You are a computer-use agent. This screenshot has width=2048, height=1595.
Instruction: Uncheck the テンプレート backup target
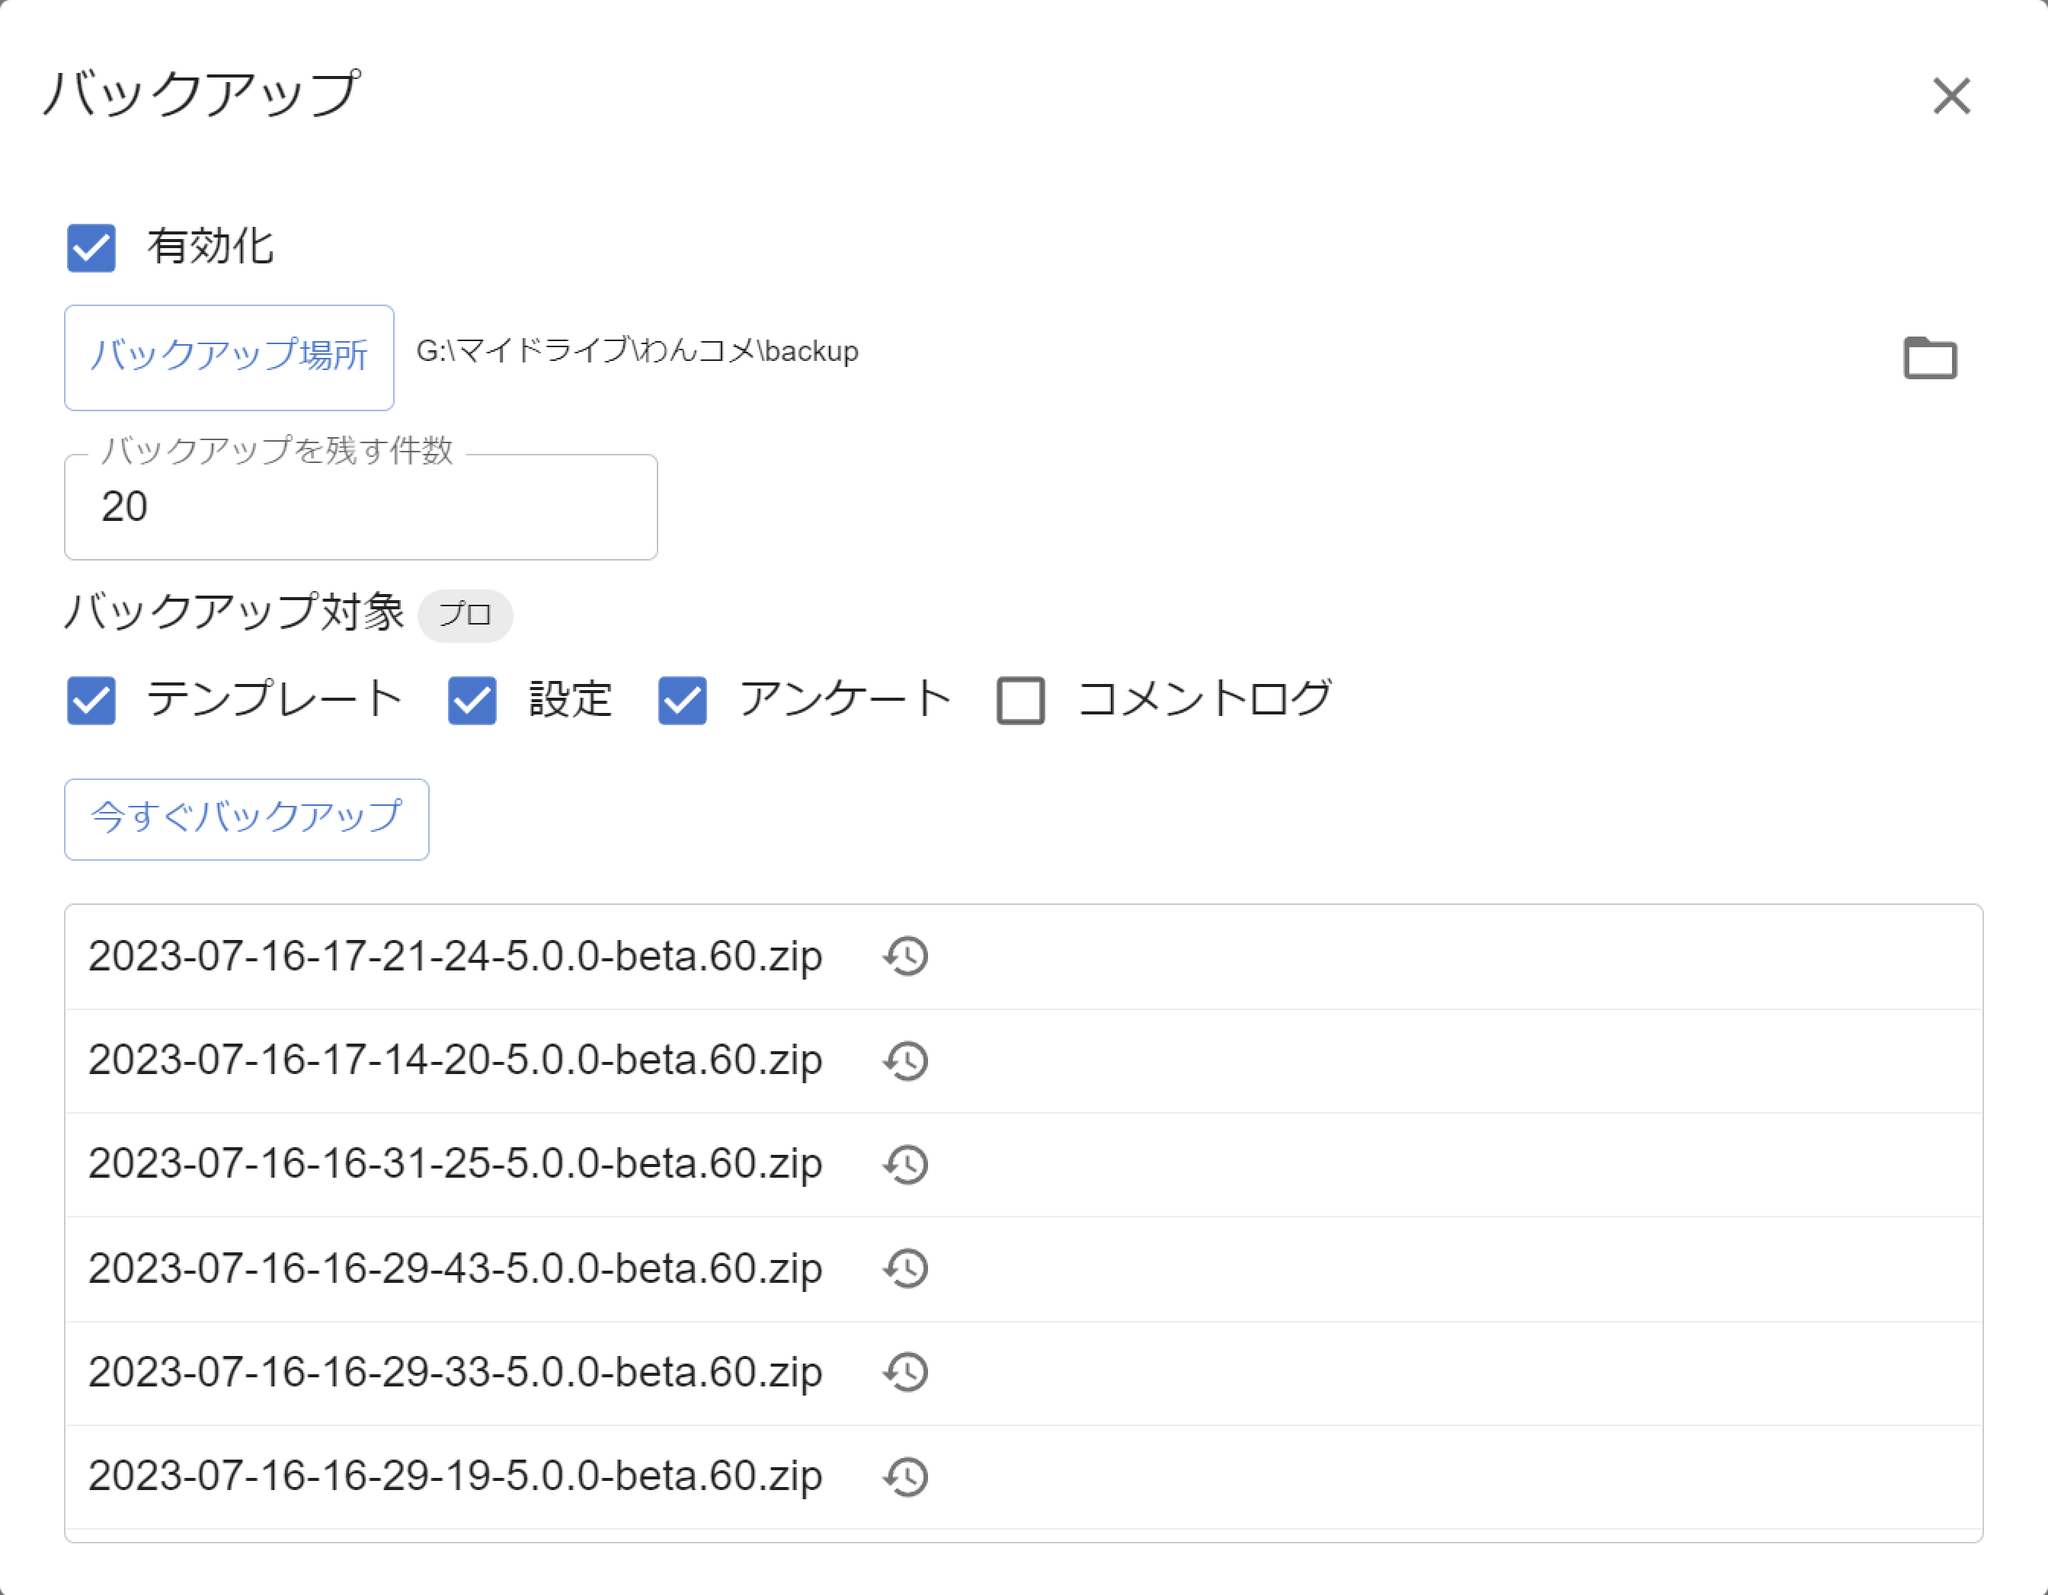click(92, 699)
